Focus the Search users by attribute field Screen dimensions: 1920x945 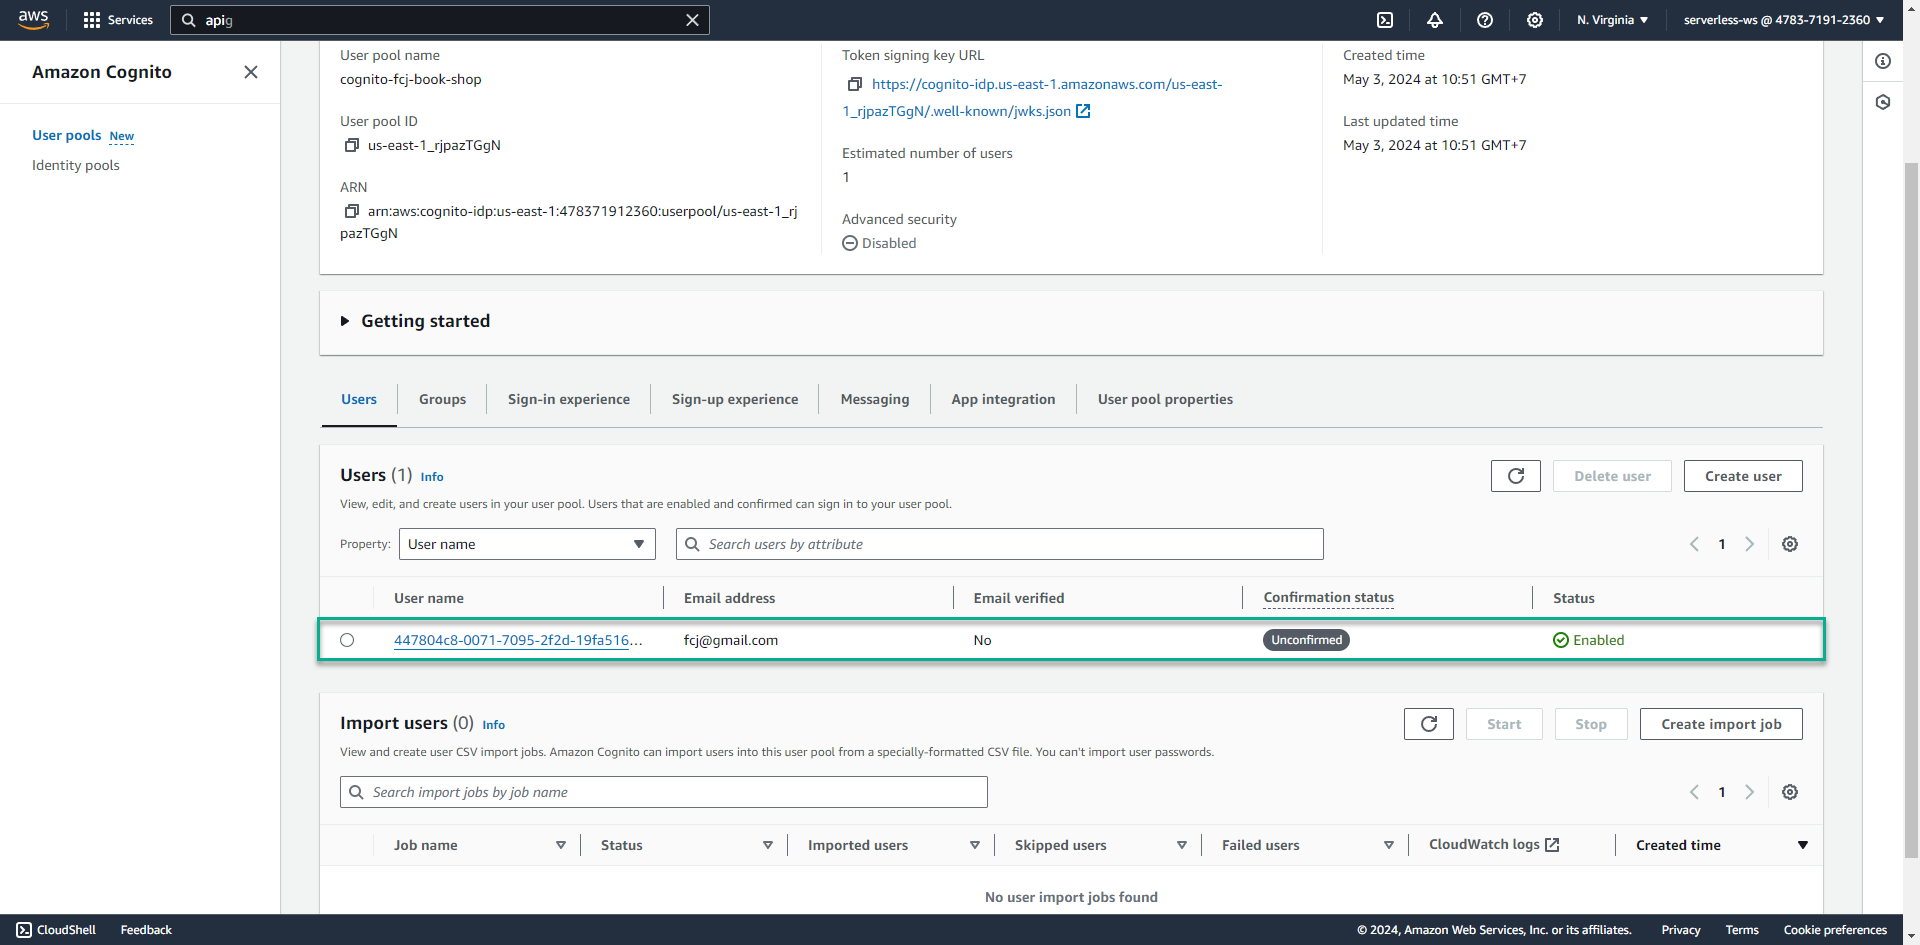(x=1000, y=544)
